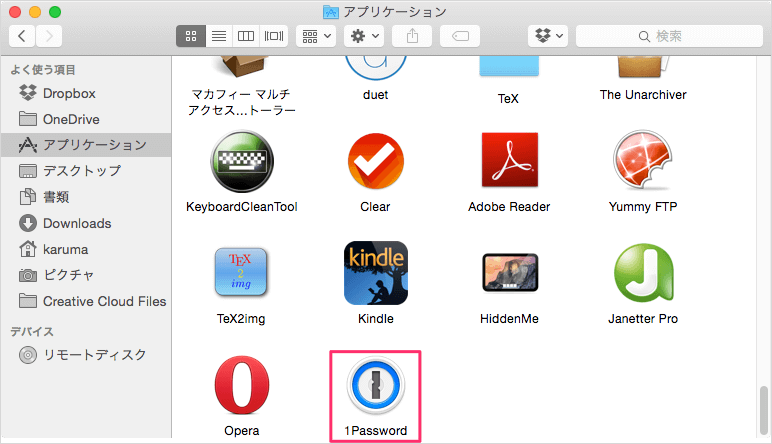Switch to icon view mode
772x444 pixels.
(191, 36)
